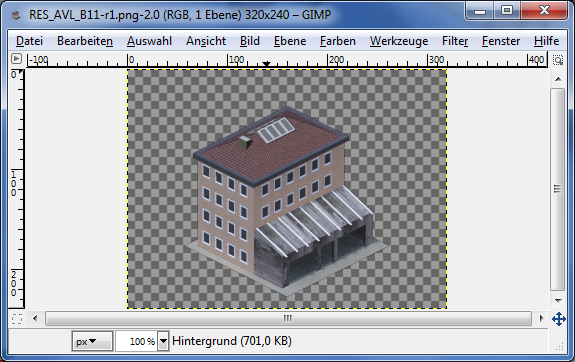This screenshot has width=575, height=362.
Task: Open the px unit dropdown
Action: (x=92, y=341)
